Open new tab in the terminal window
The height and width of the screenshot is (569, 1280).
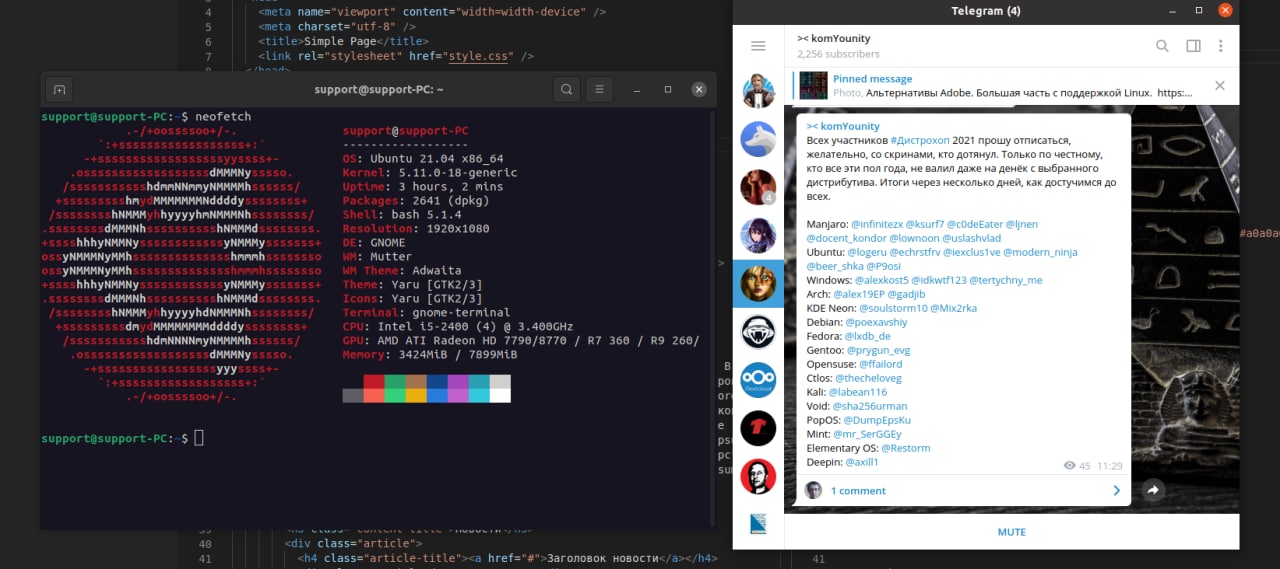(x=59, y=90)
